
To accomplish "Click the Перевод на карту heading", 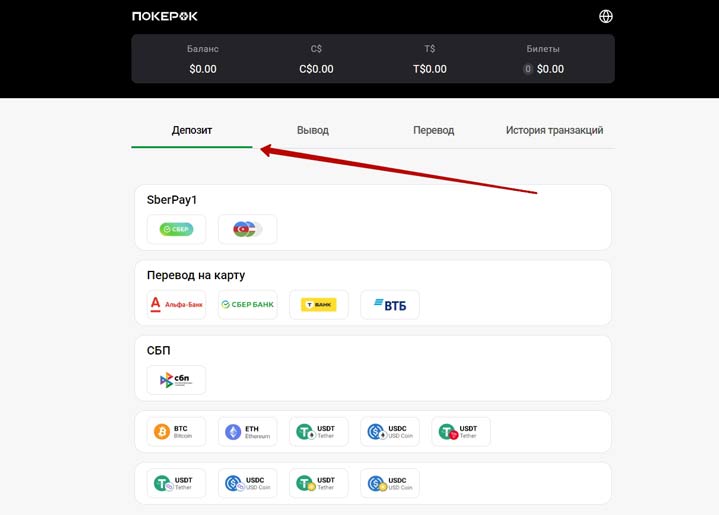I will (x=196, y=275).
